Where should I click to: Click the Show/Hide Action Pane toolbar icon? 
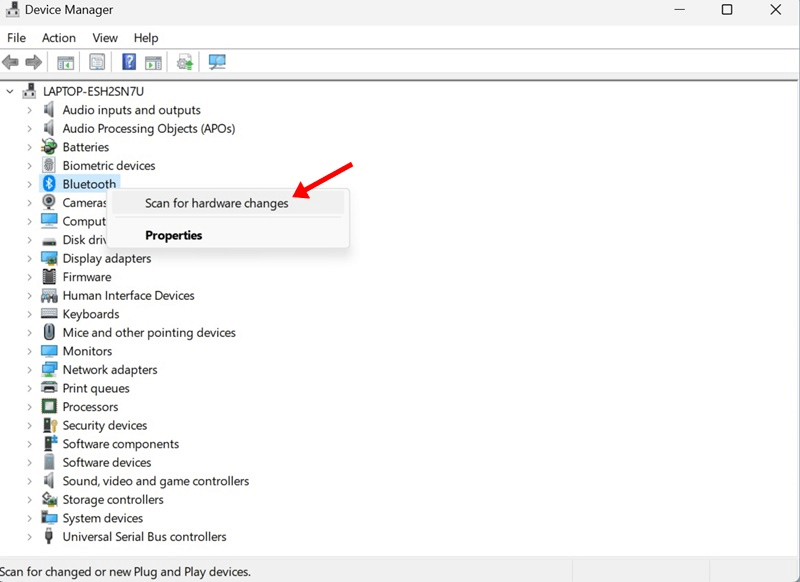pyautogui.click(x=153, y=62)
